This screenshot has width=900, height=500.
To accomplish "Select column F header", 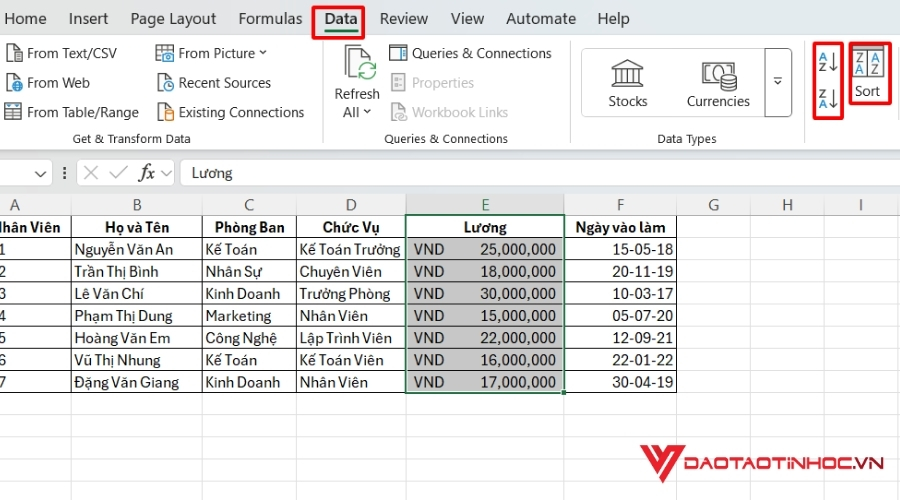I will [620, 205].
